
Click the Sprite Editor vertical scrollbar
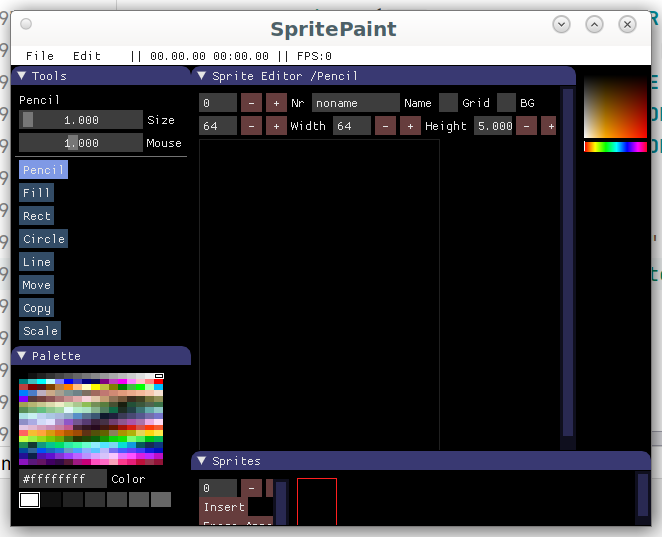point(568,262)
